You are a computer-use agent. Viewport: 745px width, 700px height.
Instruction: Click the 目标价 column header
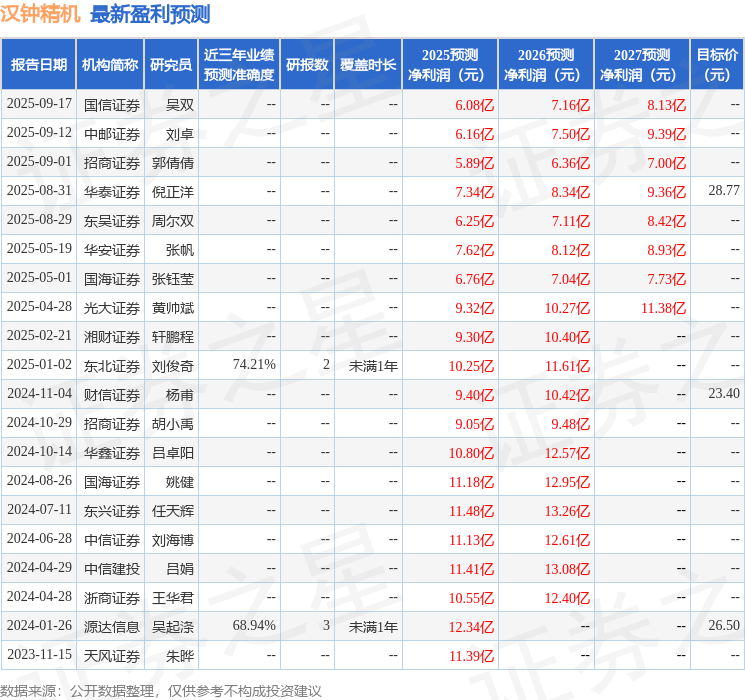point(717,65)
